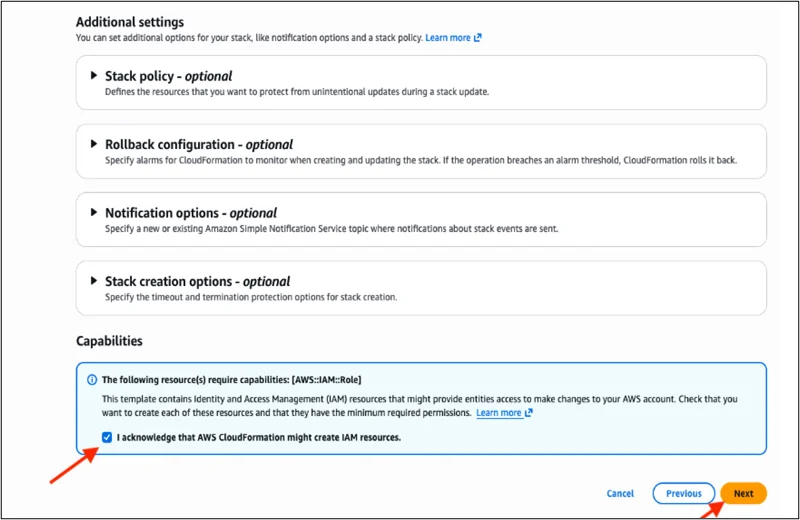
Task: Proceed with the orange Next button
Action: point(743,493)
